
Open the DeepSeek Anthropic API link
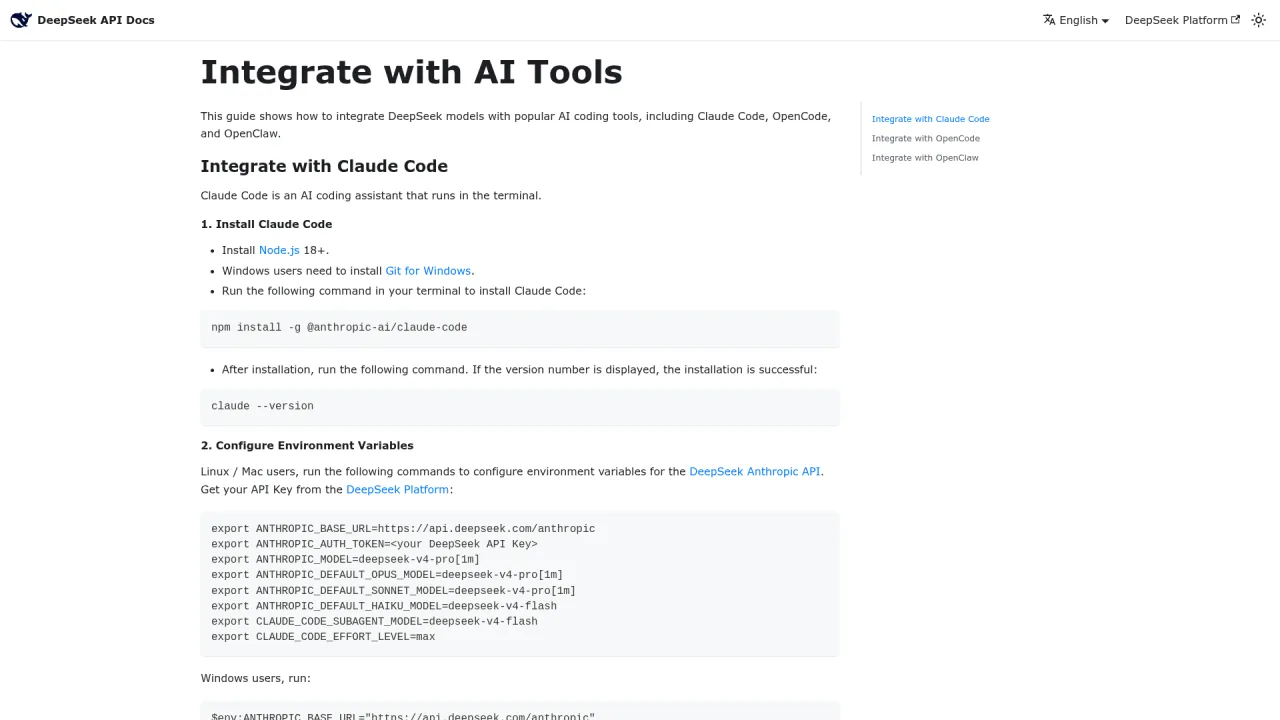[x=755, y=471]
